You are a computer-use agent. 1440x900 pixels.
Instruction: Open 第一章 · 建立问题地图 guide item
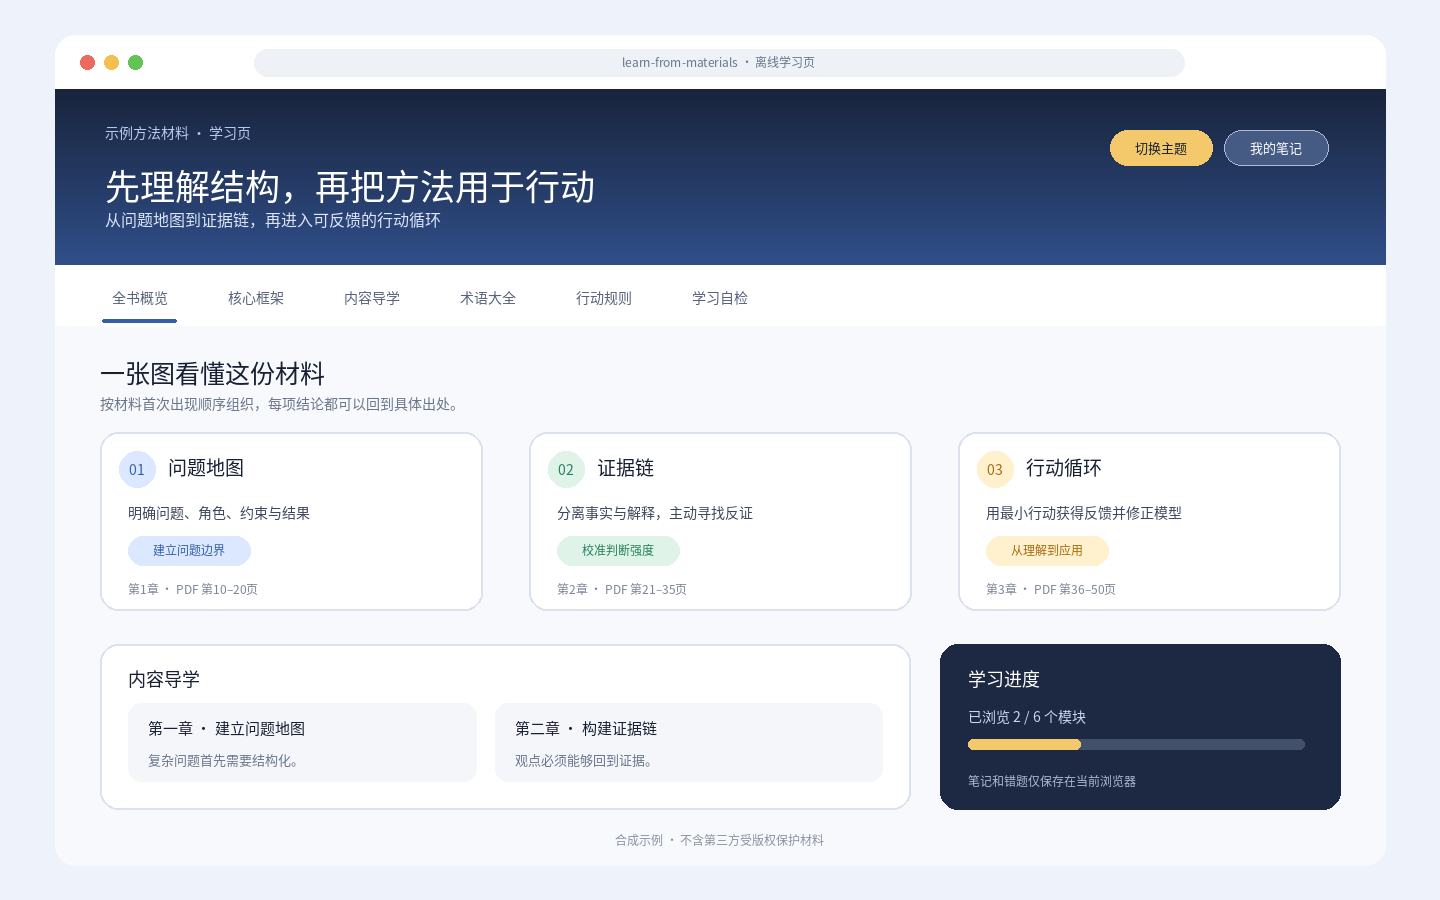pyautogui.click(x=302, y=743)
